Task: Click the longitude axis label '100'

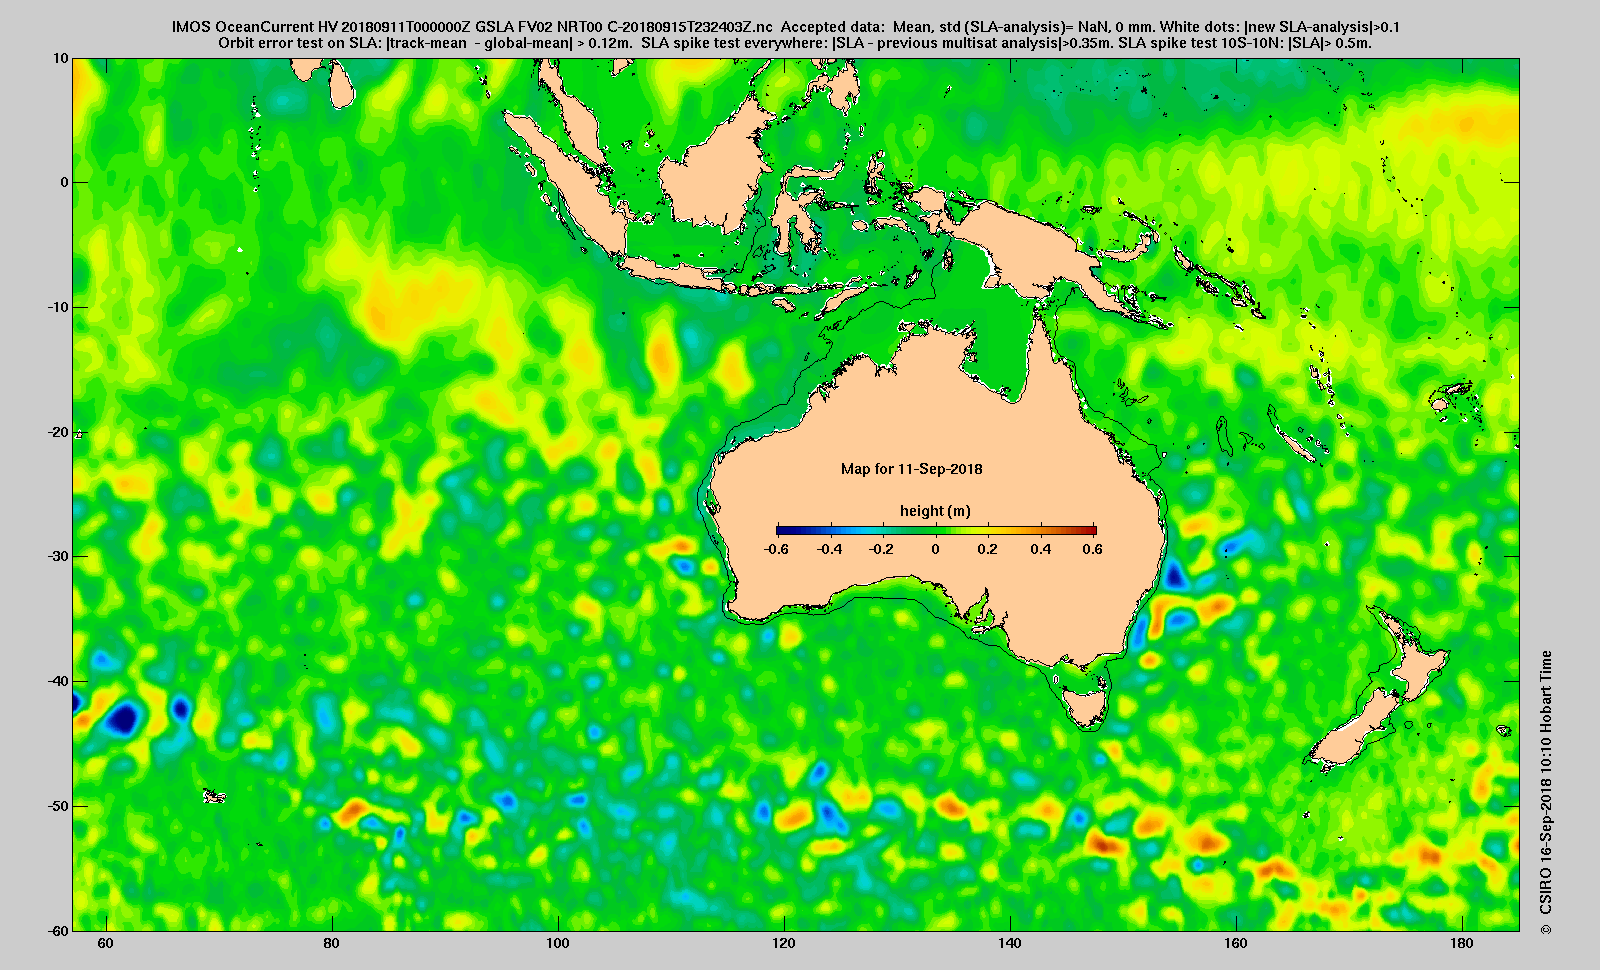Action: click(x=558, y=944)
